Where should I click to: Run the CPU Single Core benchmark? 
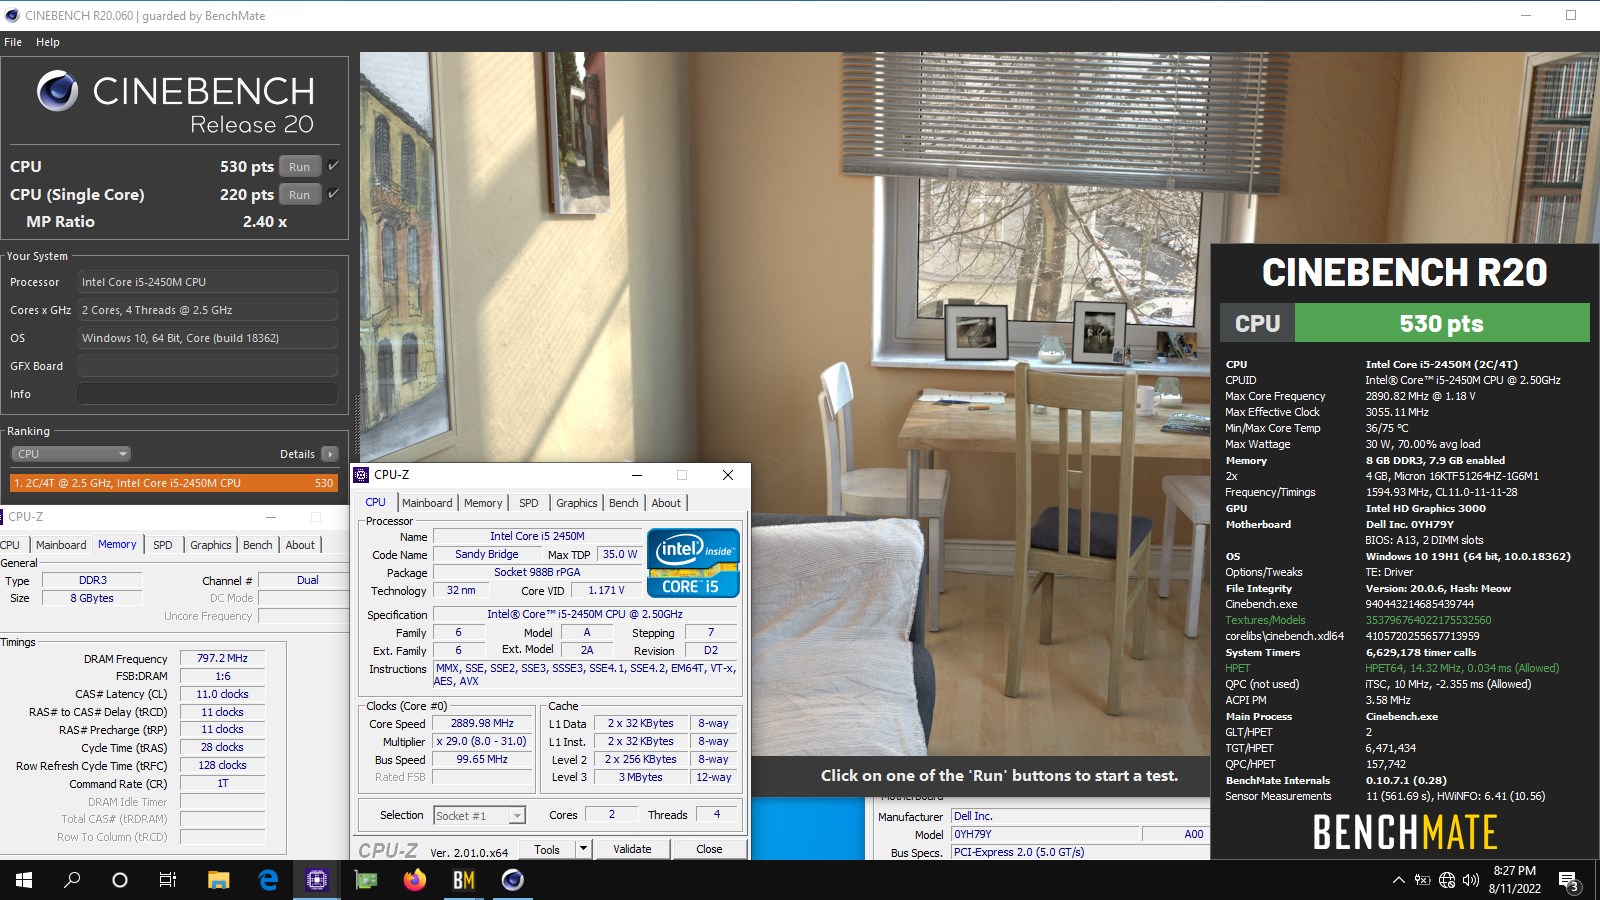point(300,195)
